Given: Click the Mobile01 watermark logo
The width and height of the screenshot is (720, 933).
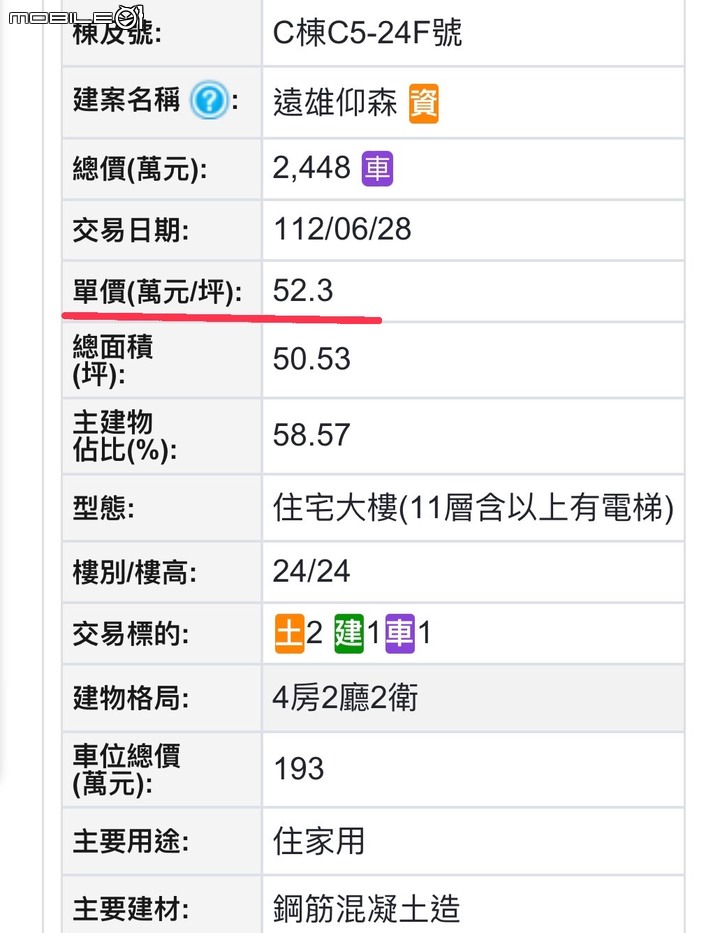Looking at the screenshot, I should coord(76,17).
